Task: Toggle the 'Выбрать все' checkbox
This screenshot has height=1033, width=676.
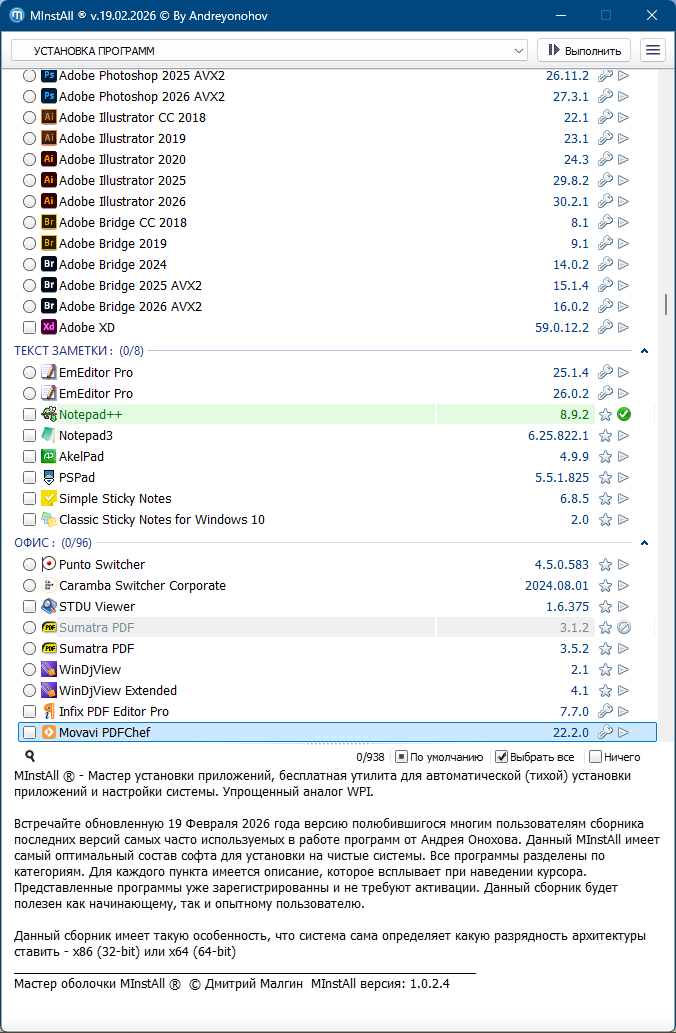Action: (x=502, y=757)
